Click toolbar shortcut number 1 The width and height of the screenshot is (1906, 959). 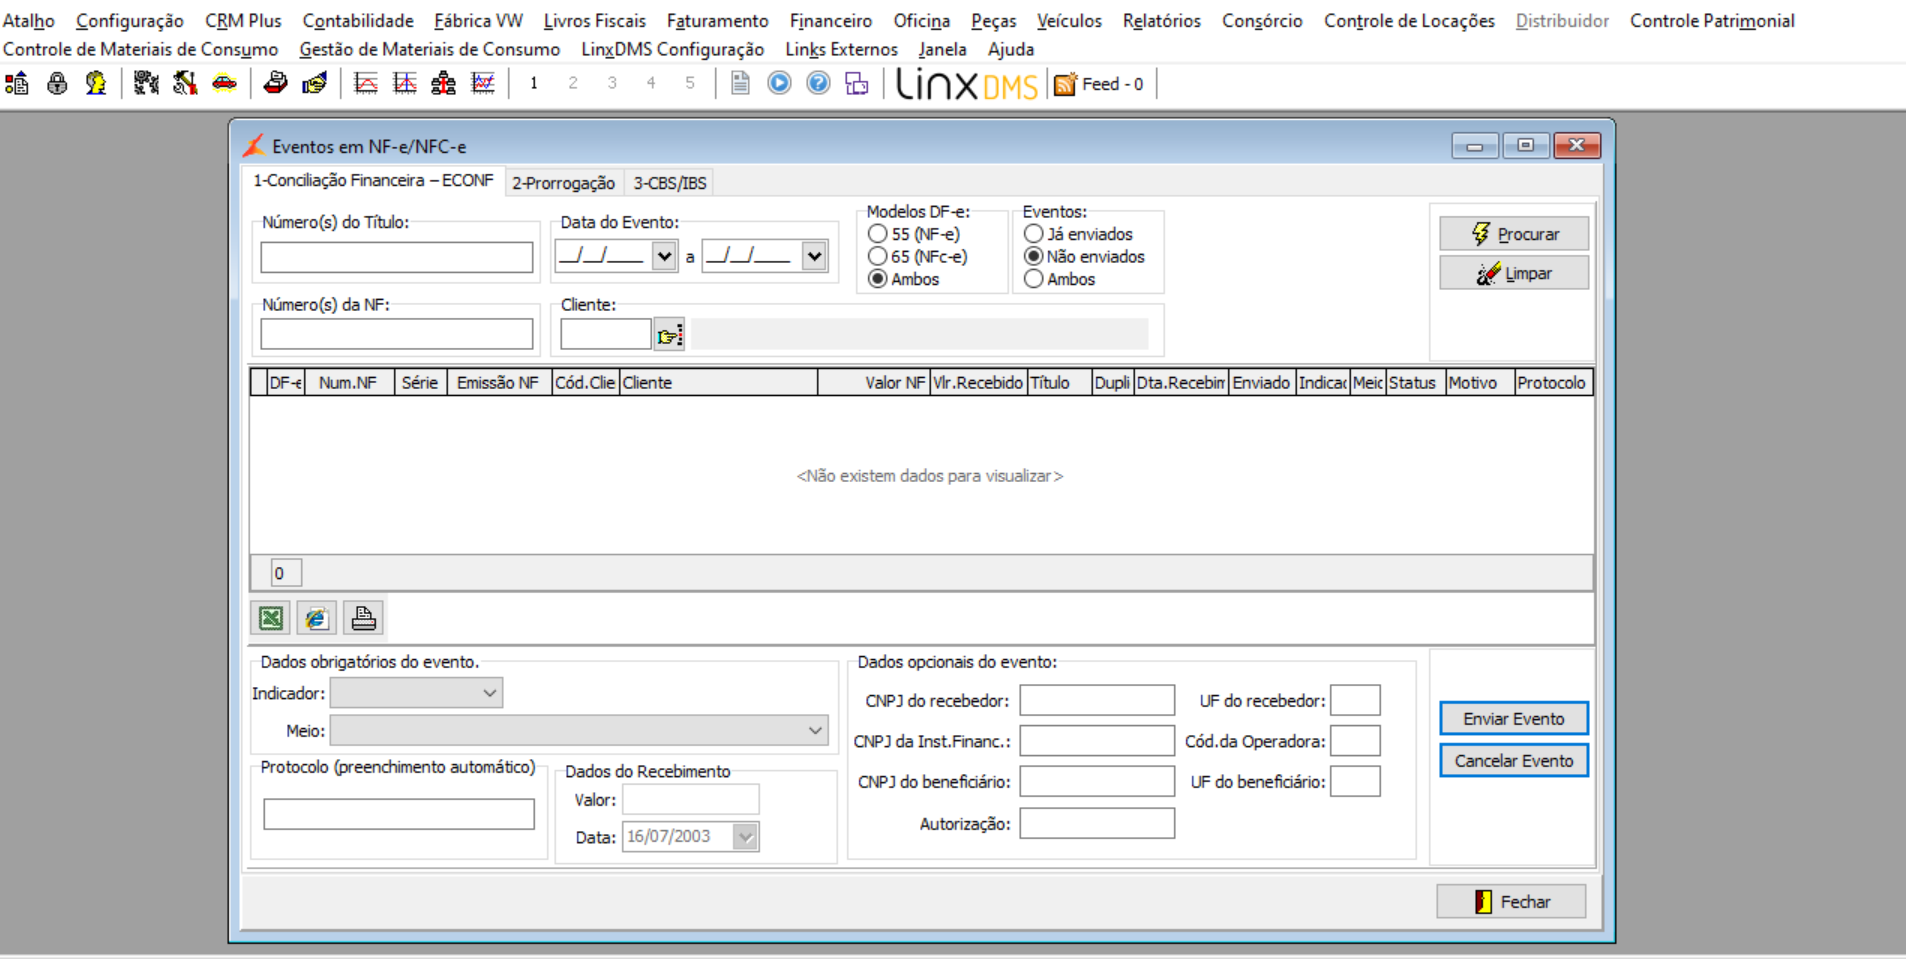tap(534, 84)
